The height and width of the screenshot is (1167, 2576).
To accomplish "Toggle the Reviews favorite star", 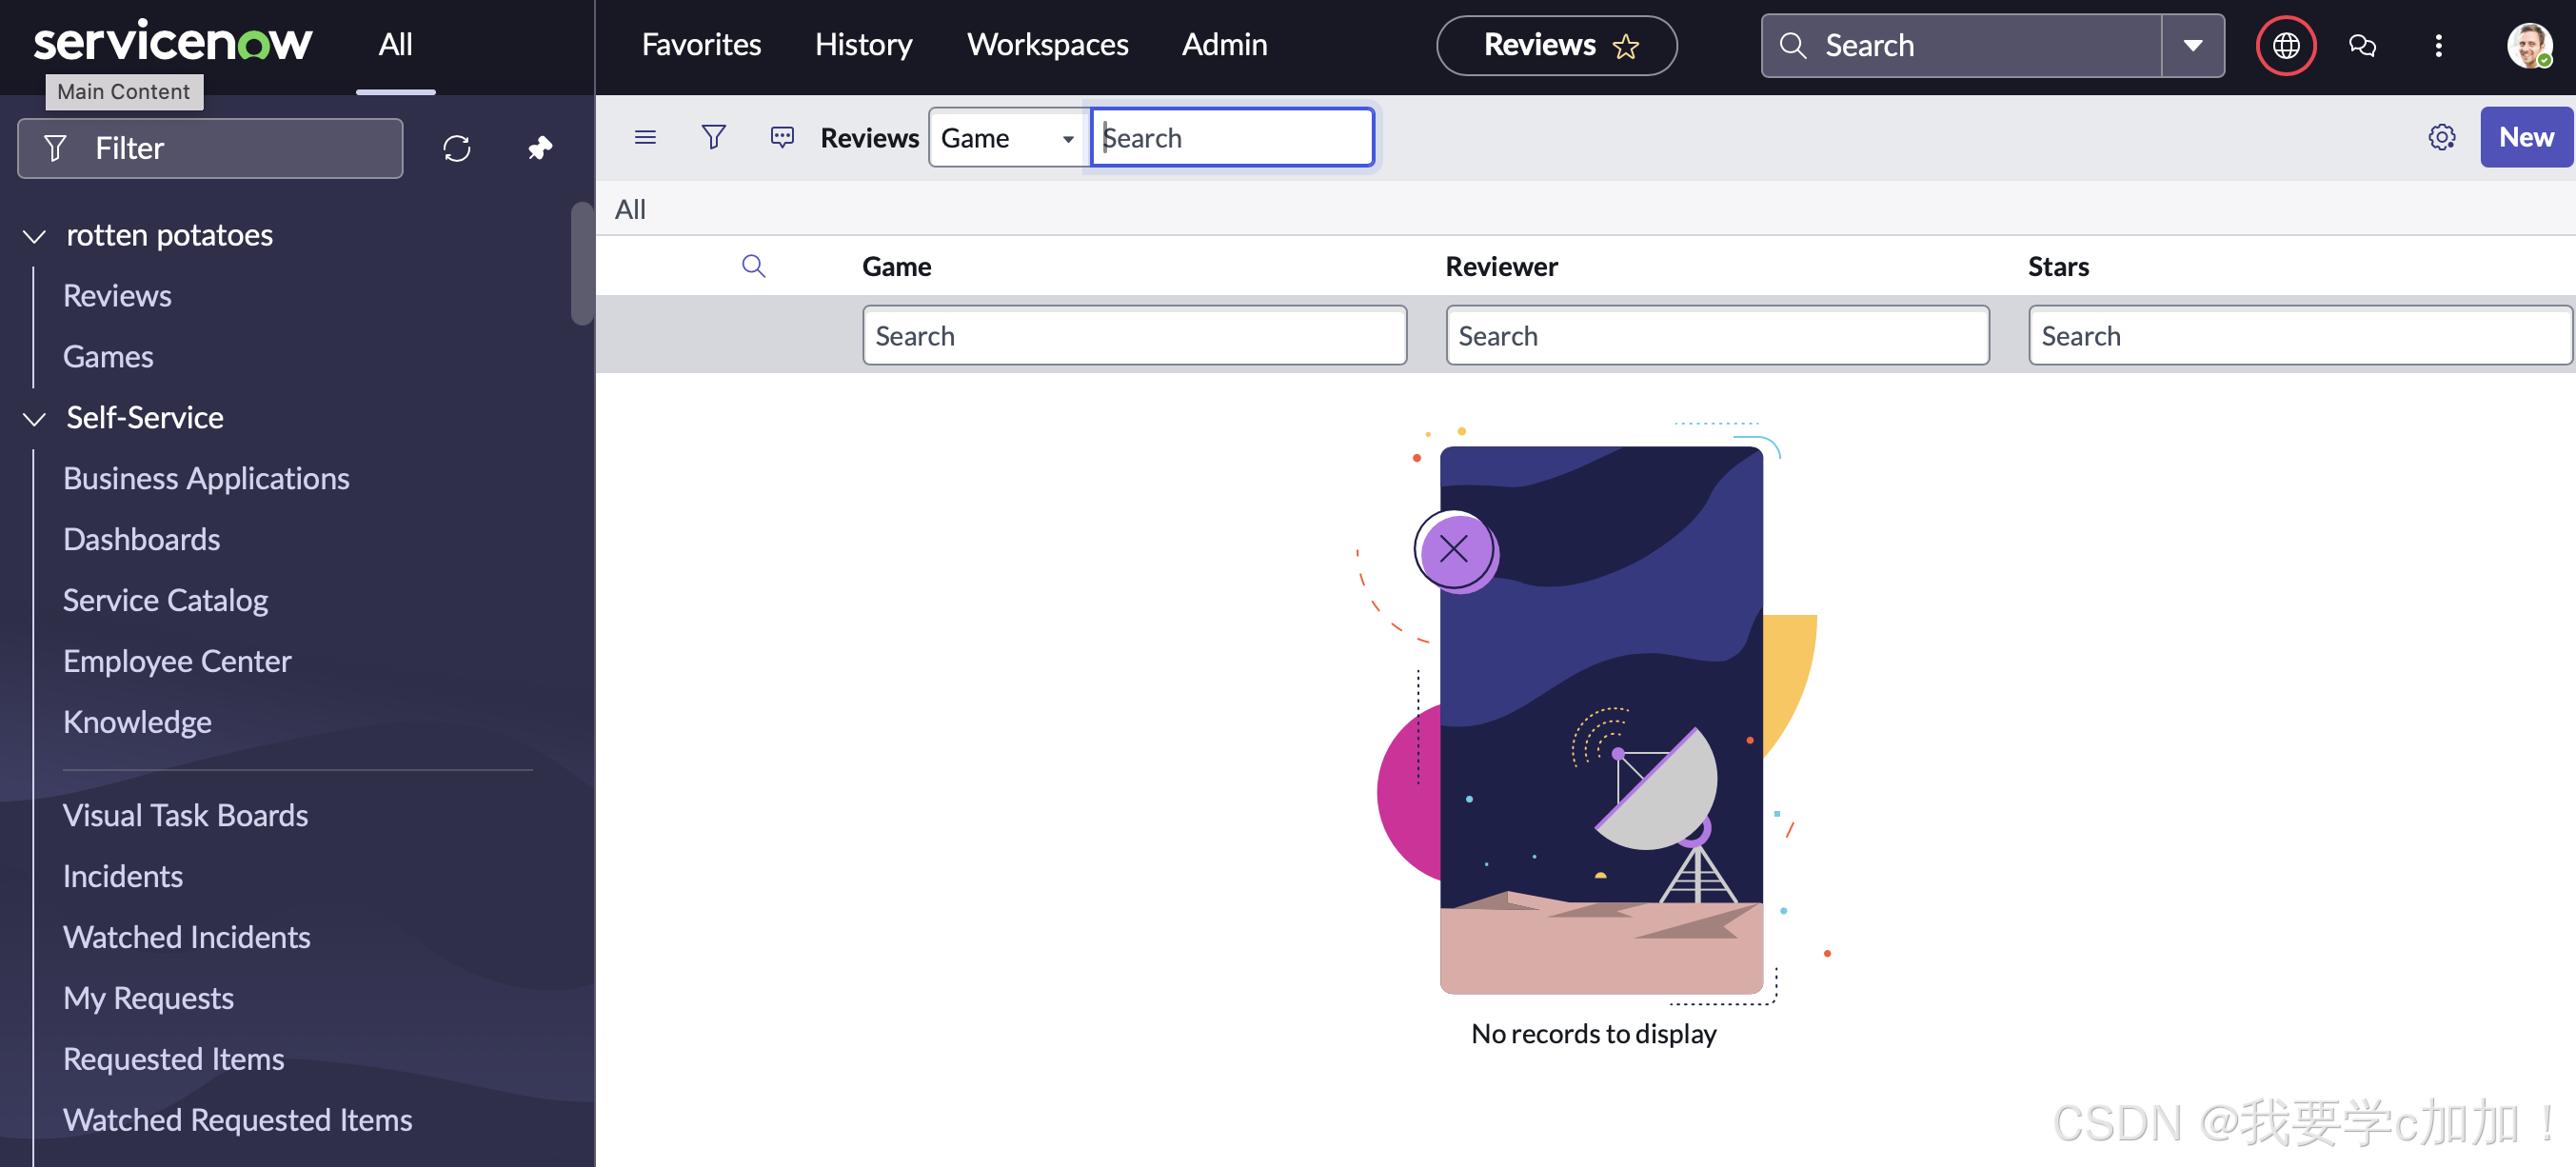I will pos(1626,46).
